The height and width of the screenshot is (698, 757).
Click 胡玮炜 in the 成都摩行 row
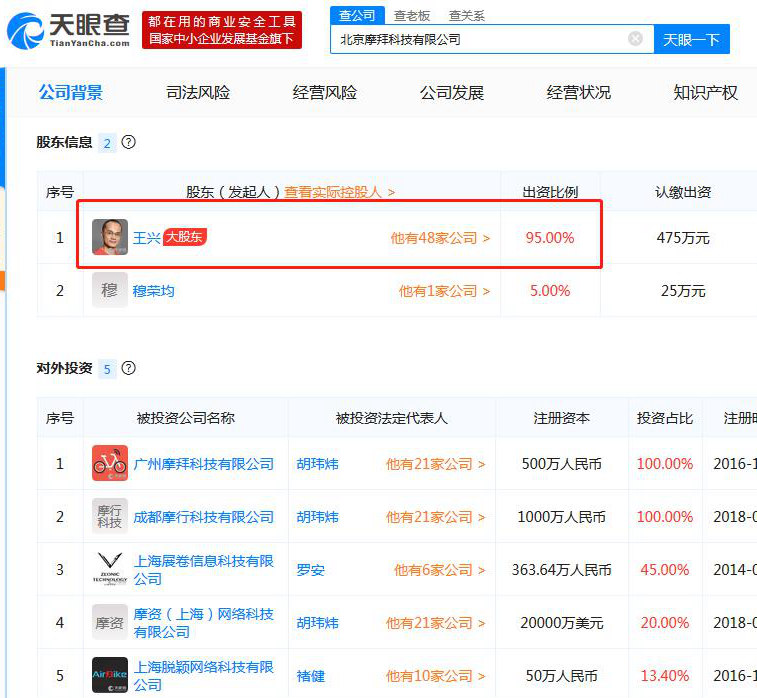pyautogui.click(x=318, y=517)
